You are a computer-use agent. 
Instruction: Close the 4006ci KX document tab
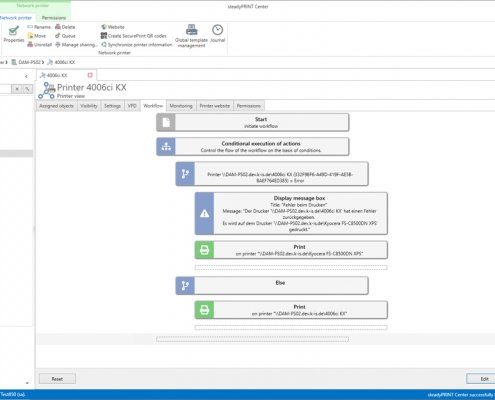90,75
